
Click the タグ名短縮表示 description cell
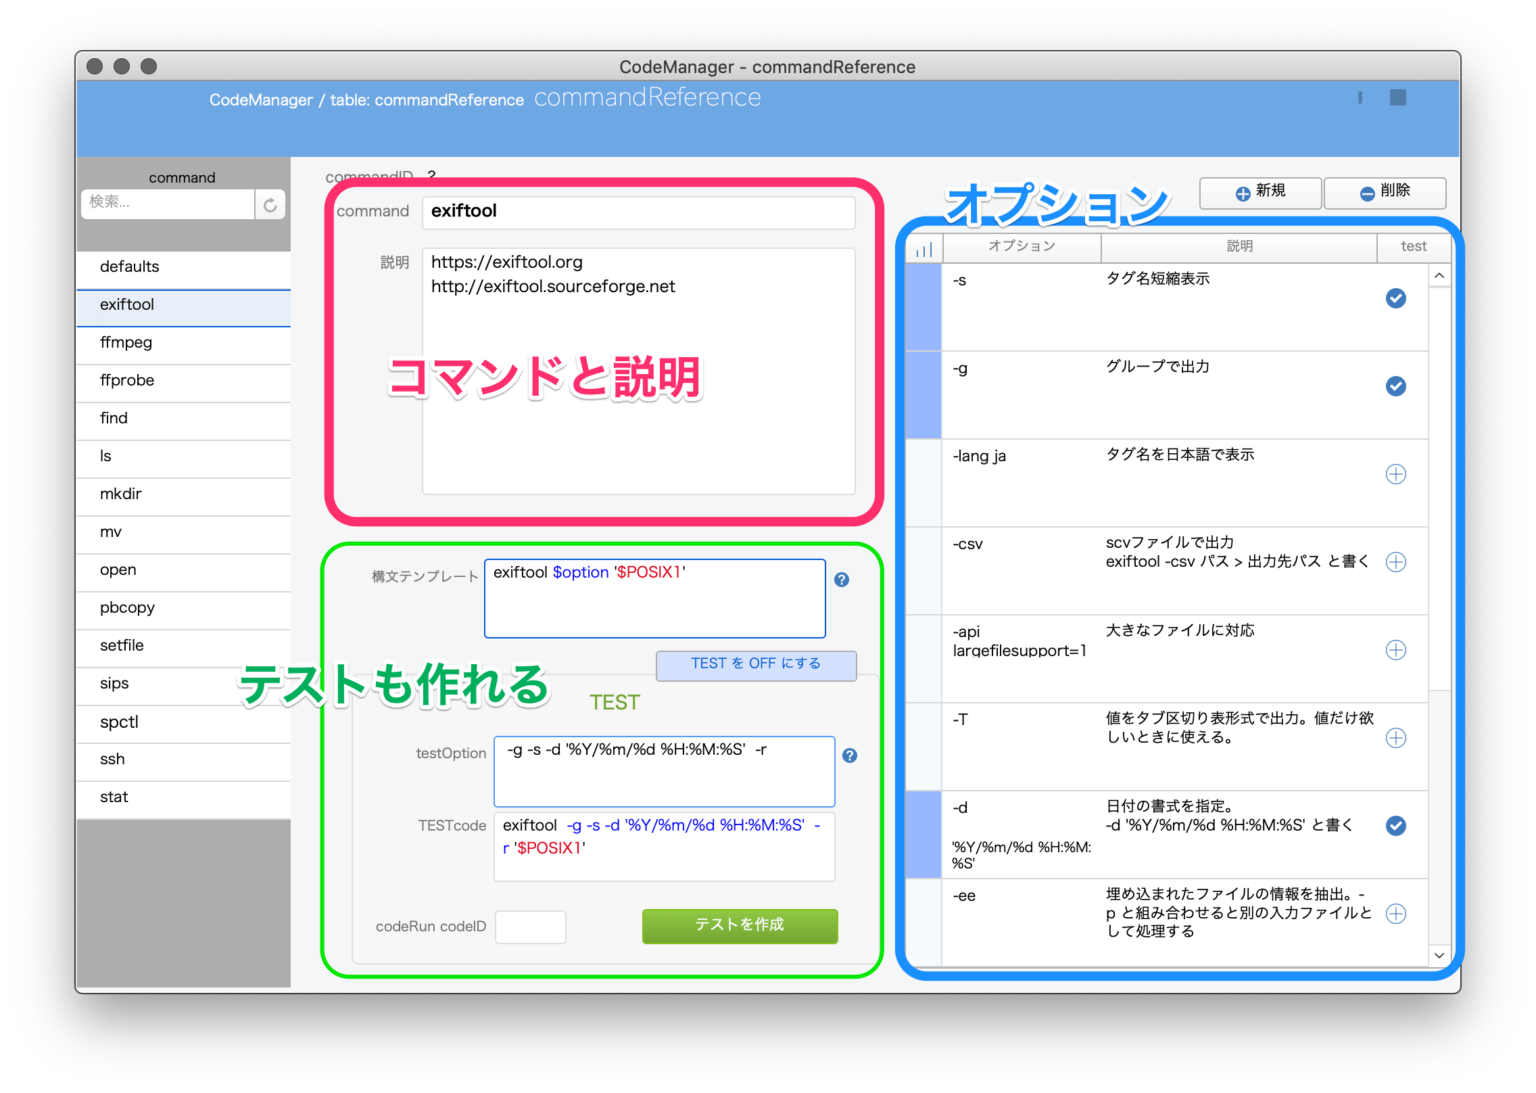[x=1240, y=307]
